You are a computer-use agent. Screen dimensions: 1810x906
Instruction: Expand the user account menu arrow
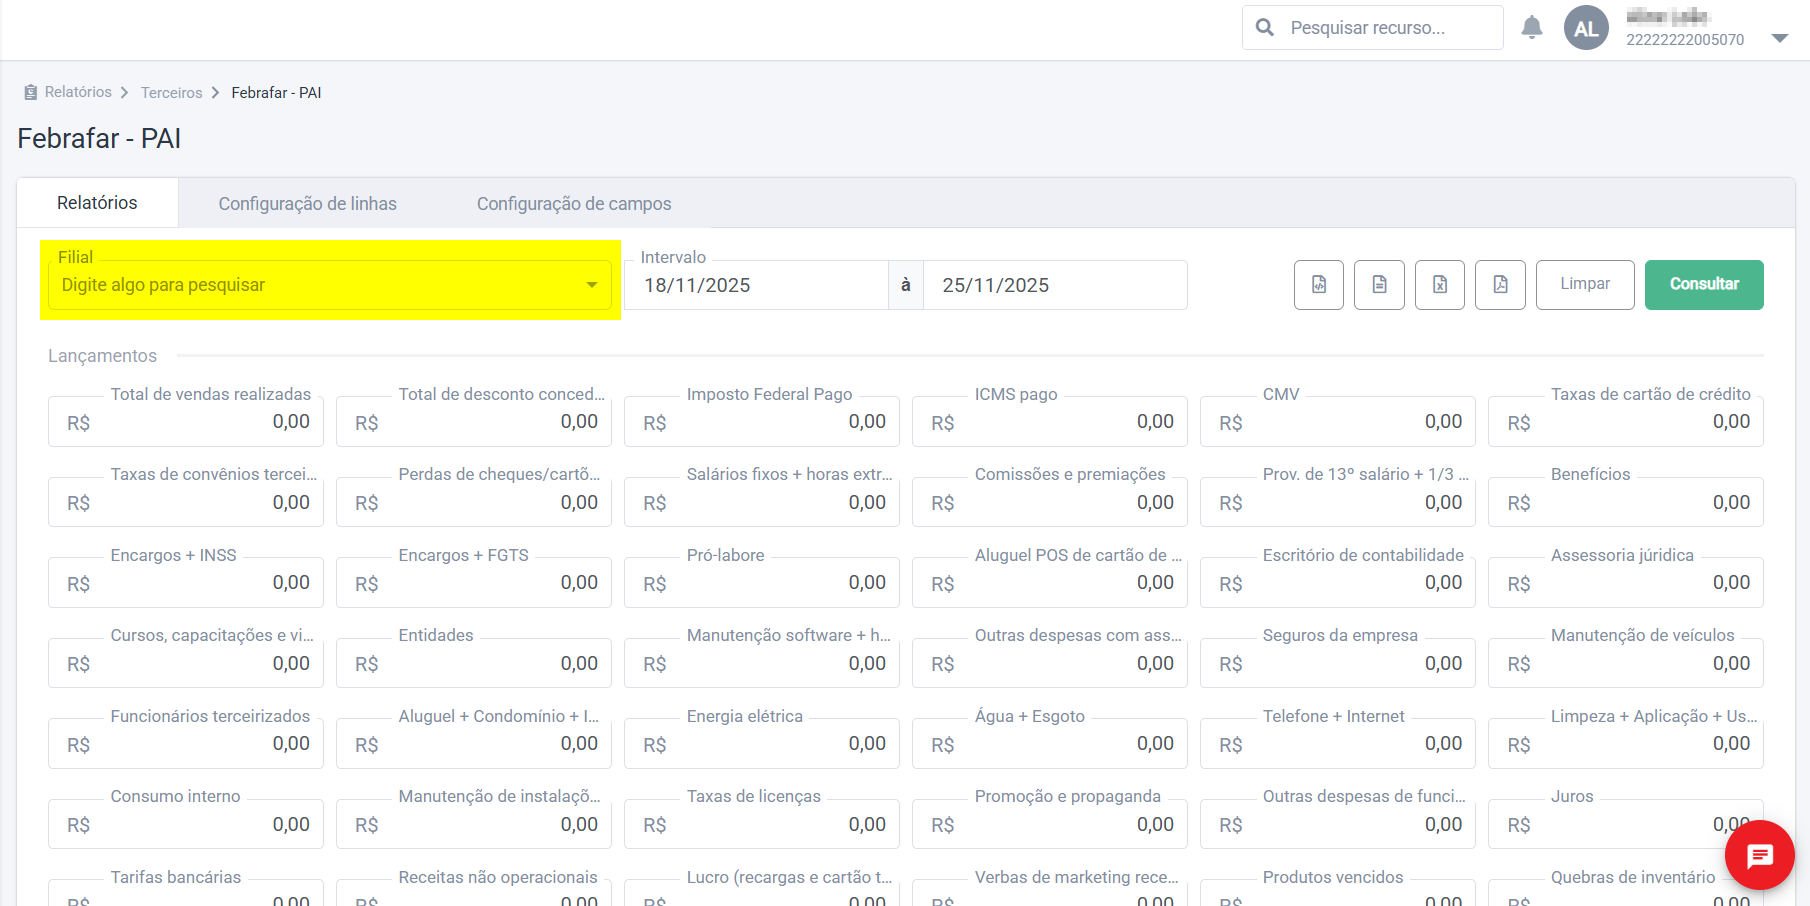tap(1780, 38)
